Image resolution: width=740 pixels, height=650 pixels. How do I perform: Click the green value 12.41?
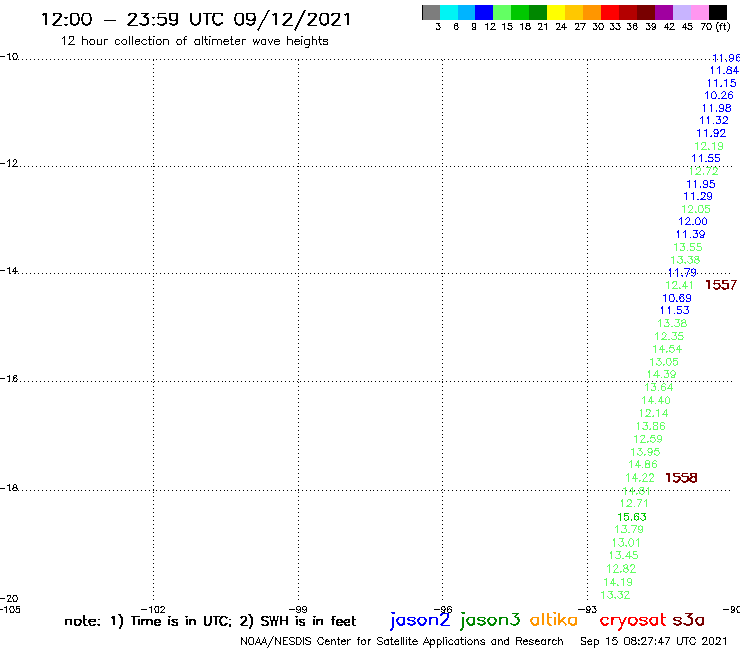click(x=680, y=285)
